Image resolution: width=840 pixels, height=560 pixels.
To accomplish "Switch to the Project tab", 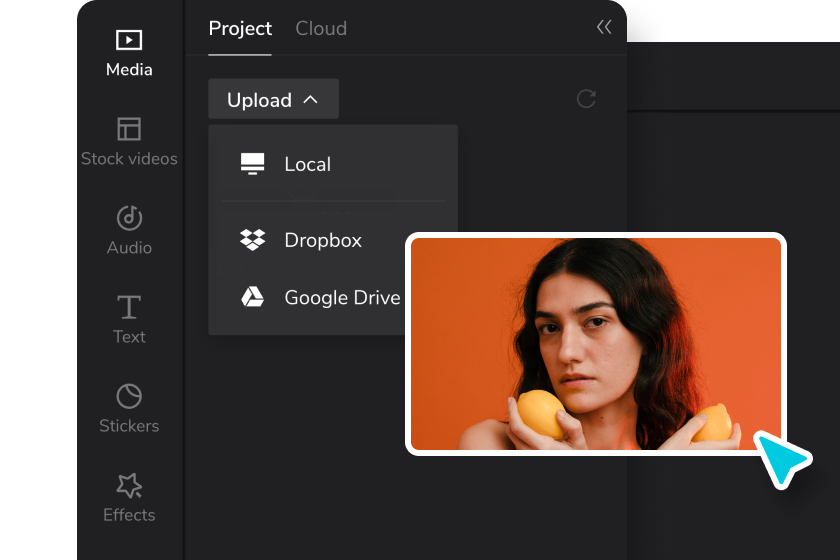I will tap(240, 28).
